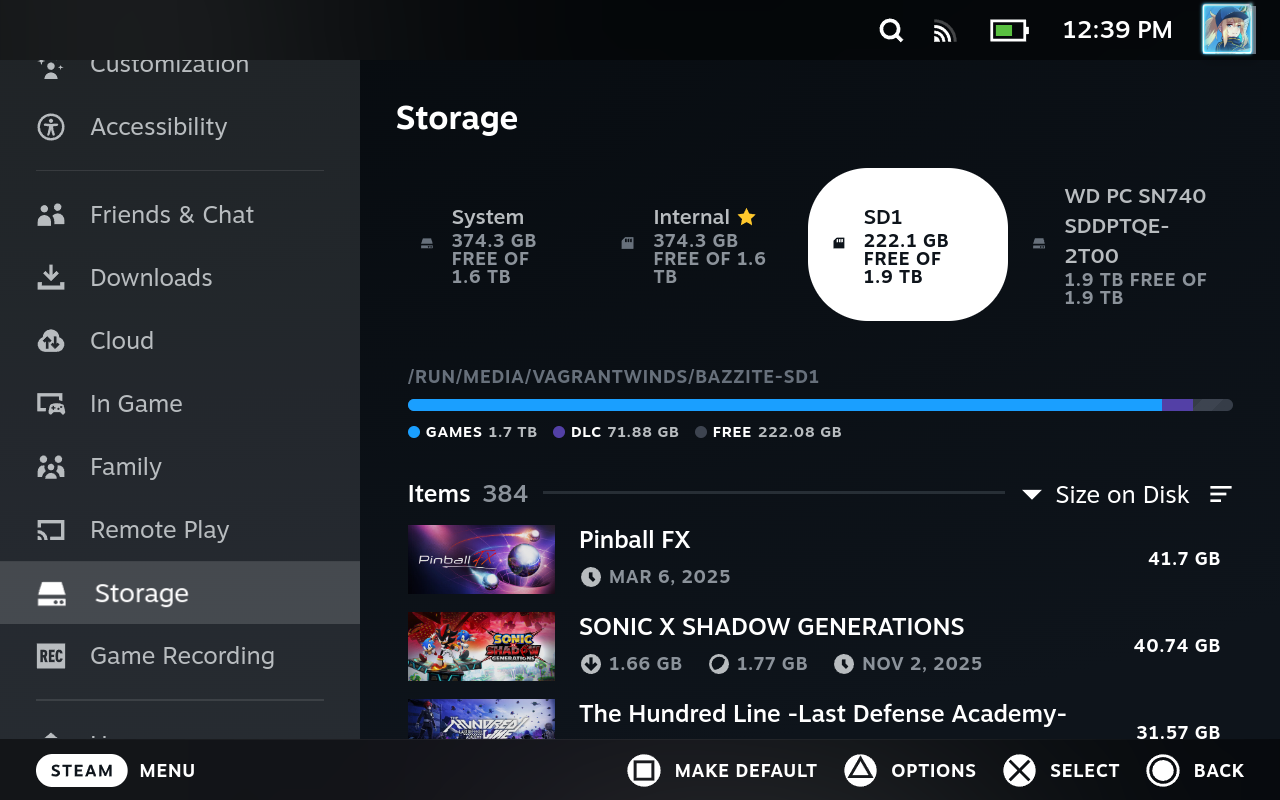Expand the Size on Disk sort dropdown
This screenshot has height=800, width=1280.
[1107, 494]
